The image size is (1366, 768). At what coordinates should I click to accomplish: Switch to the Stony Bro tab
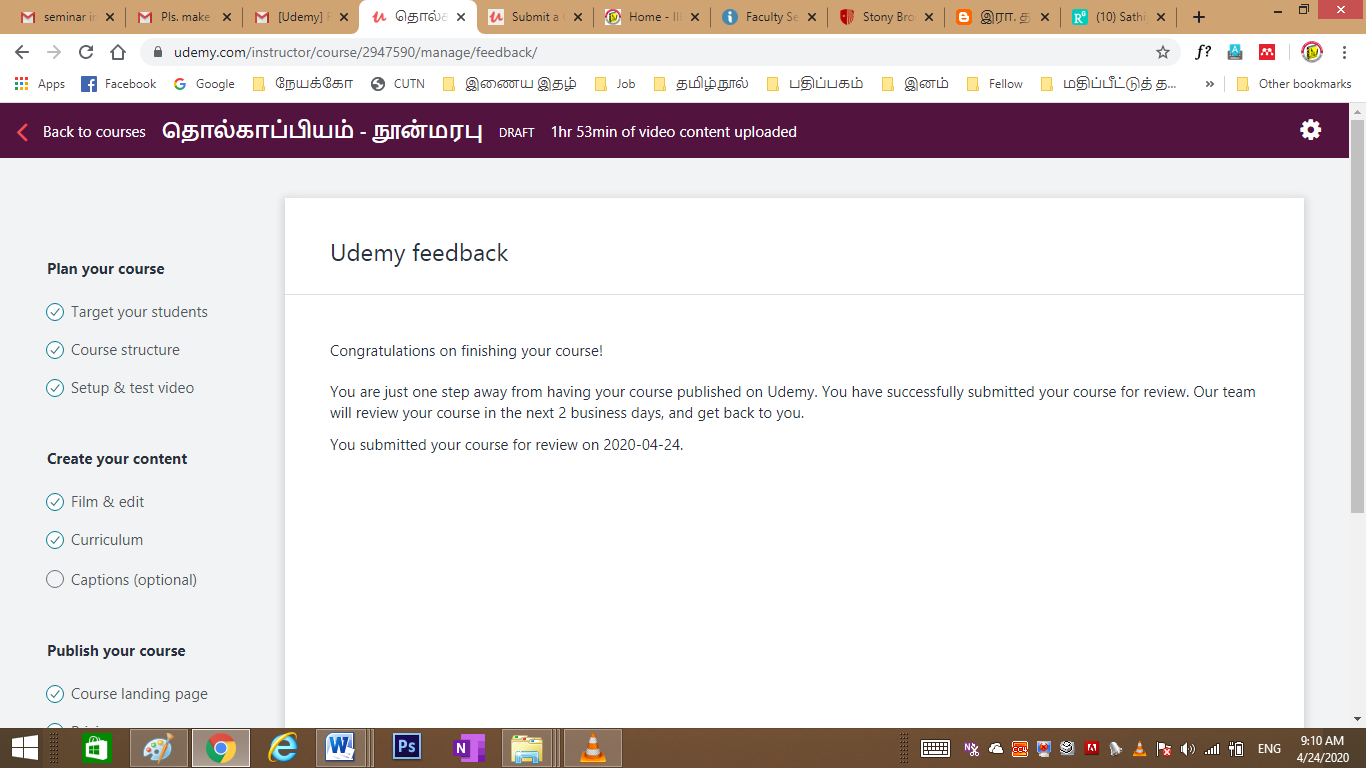click(x=888, y=17)
